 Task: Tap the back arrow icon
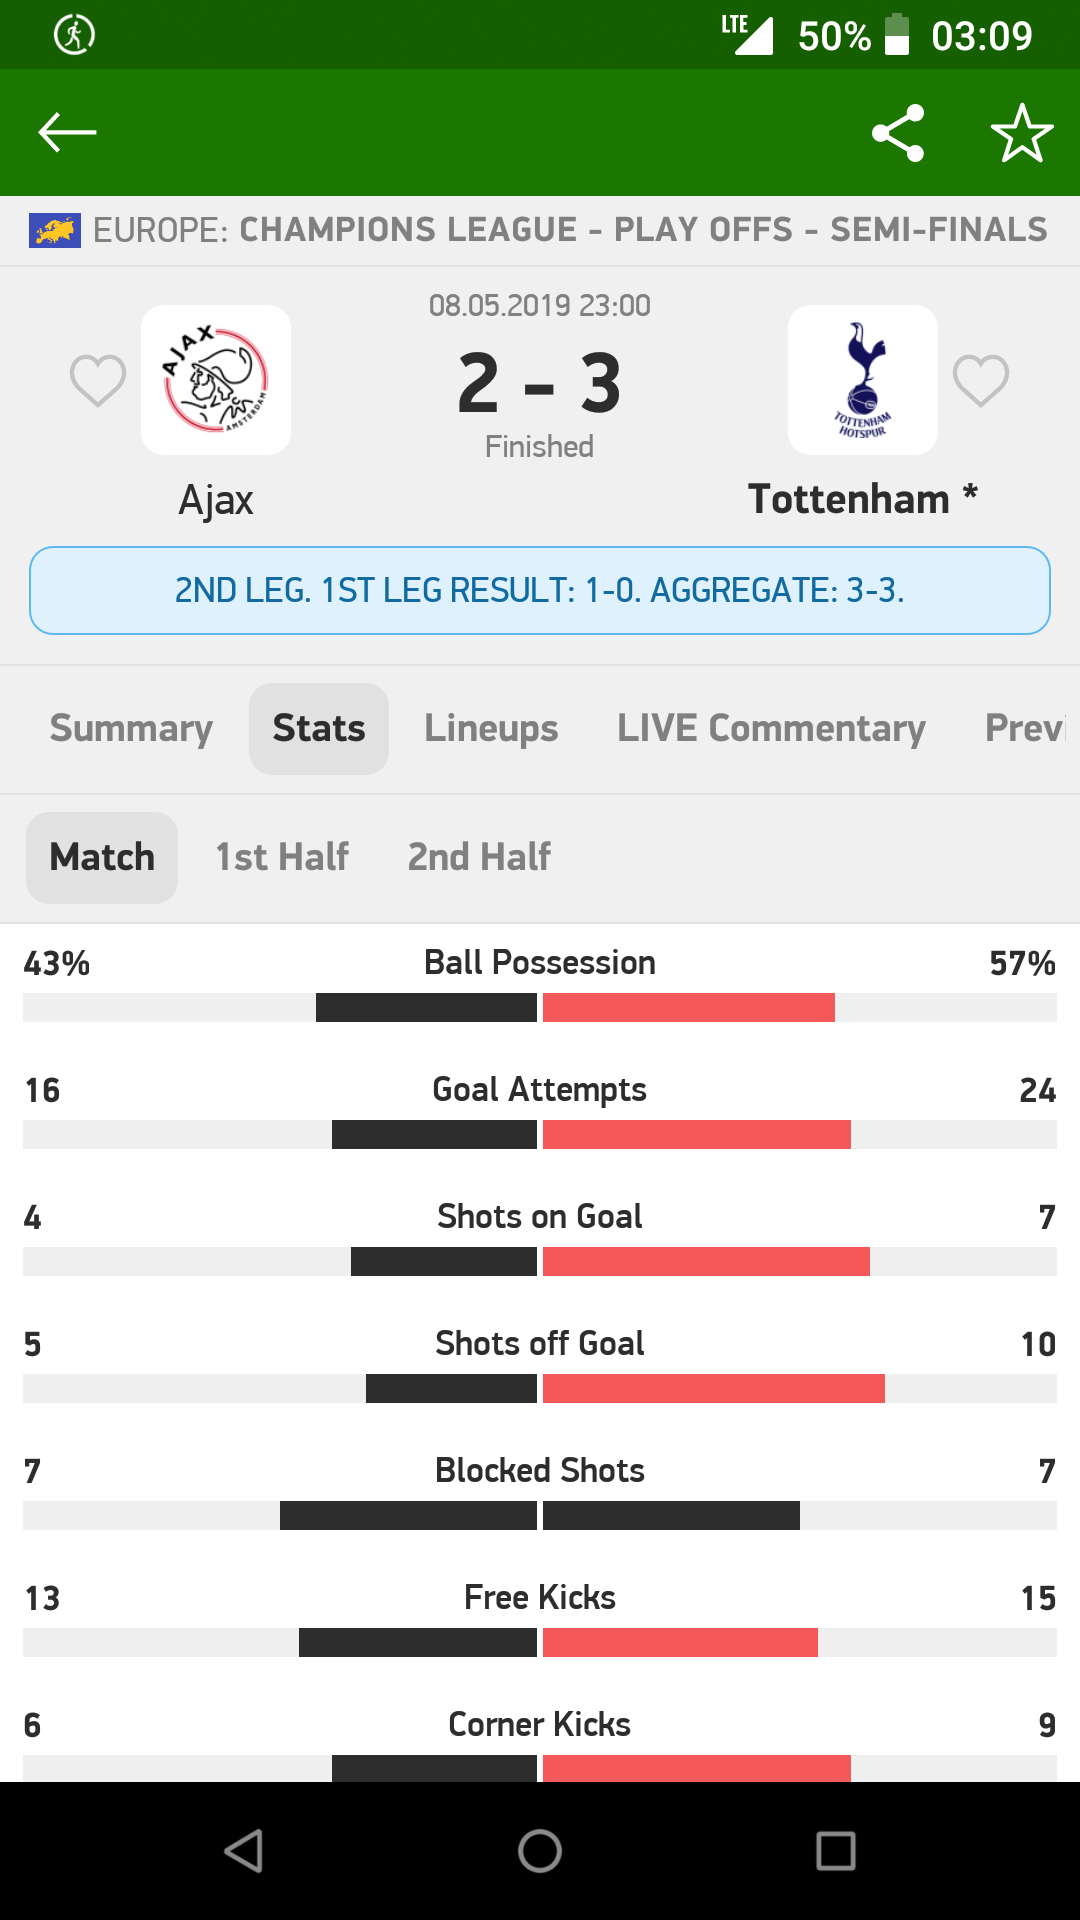click(x=67, y=132)
